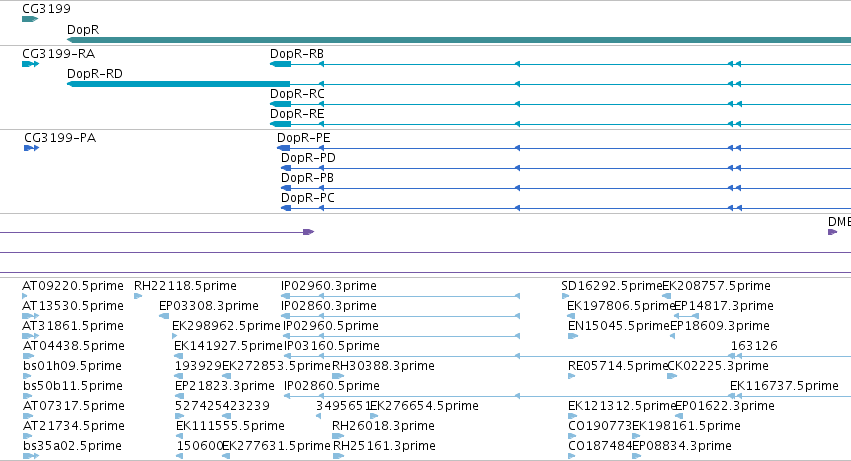Screen dimensions: 851x461
Task: Click the IP02860.3prime EST label
Action: tap(328, 306)
